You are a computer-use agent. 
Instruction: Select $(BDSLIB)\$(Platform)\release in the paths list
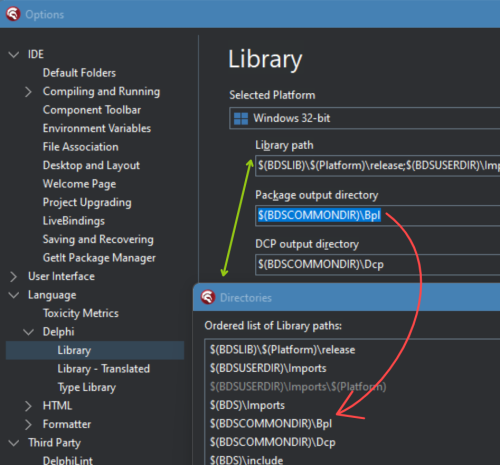(x=282, y=350)
